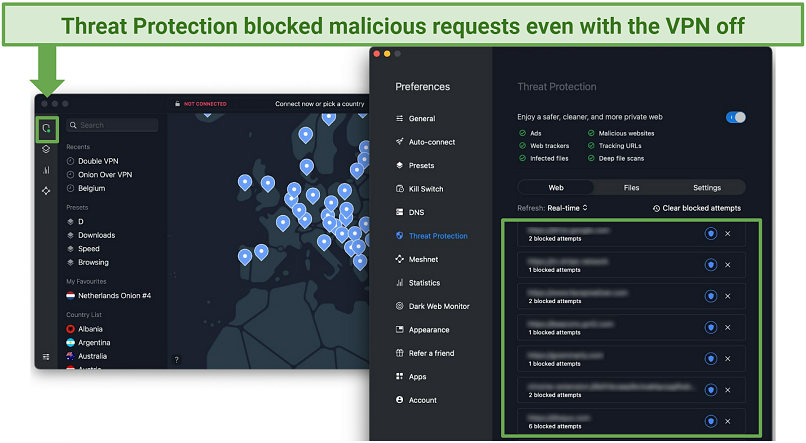Toggle the Threat Protection switch
Viewport: 806px width, 443px height.
pyautogui.click(x=736, y=117)
